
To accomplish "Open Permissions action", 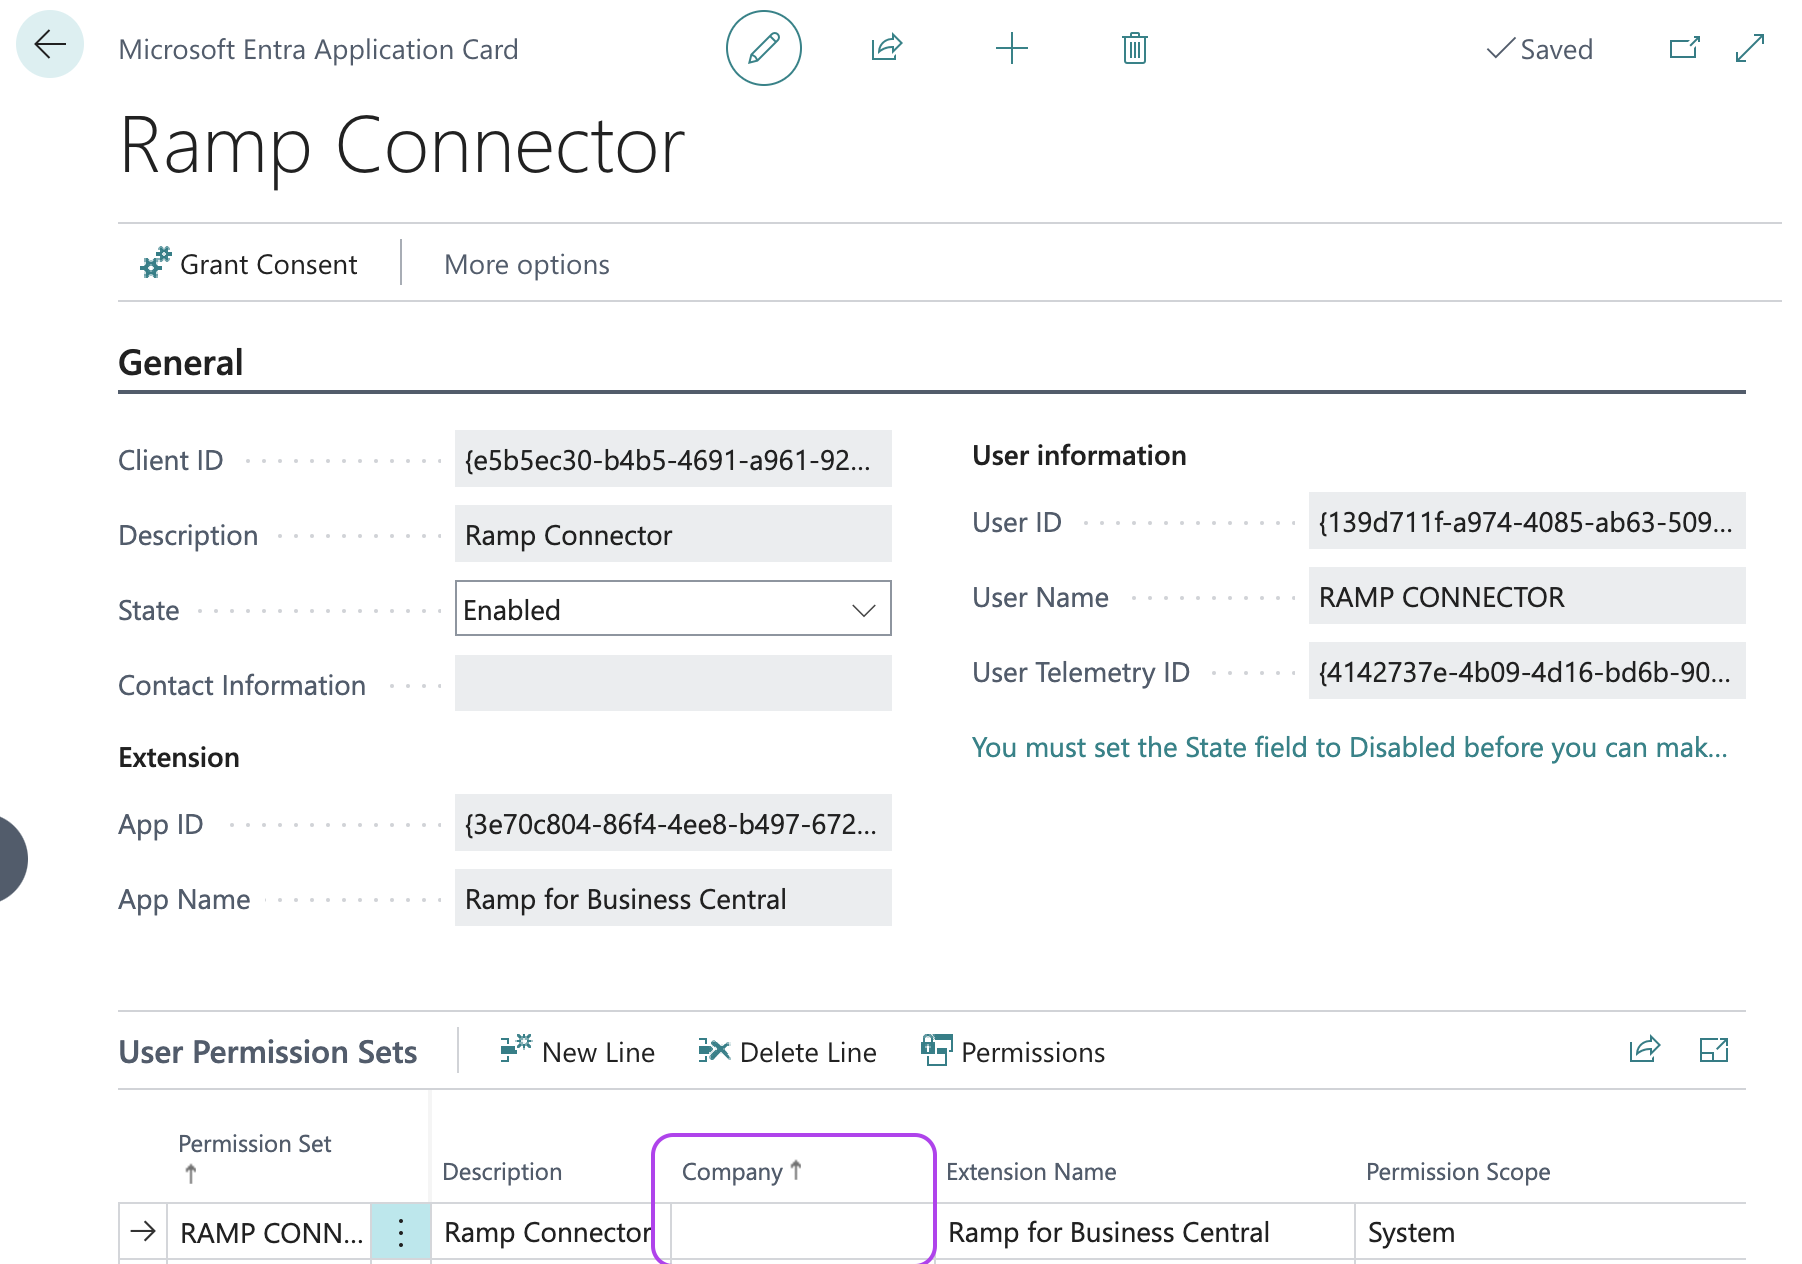I will click(x=1012, y=1051).
